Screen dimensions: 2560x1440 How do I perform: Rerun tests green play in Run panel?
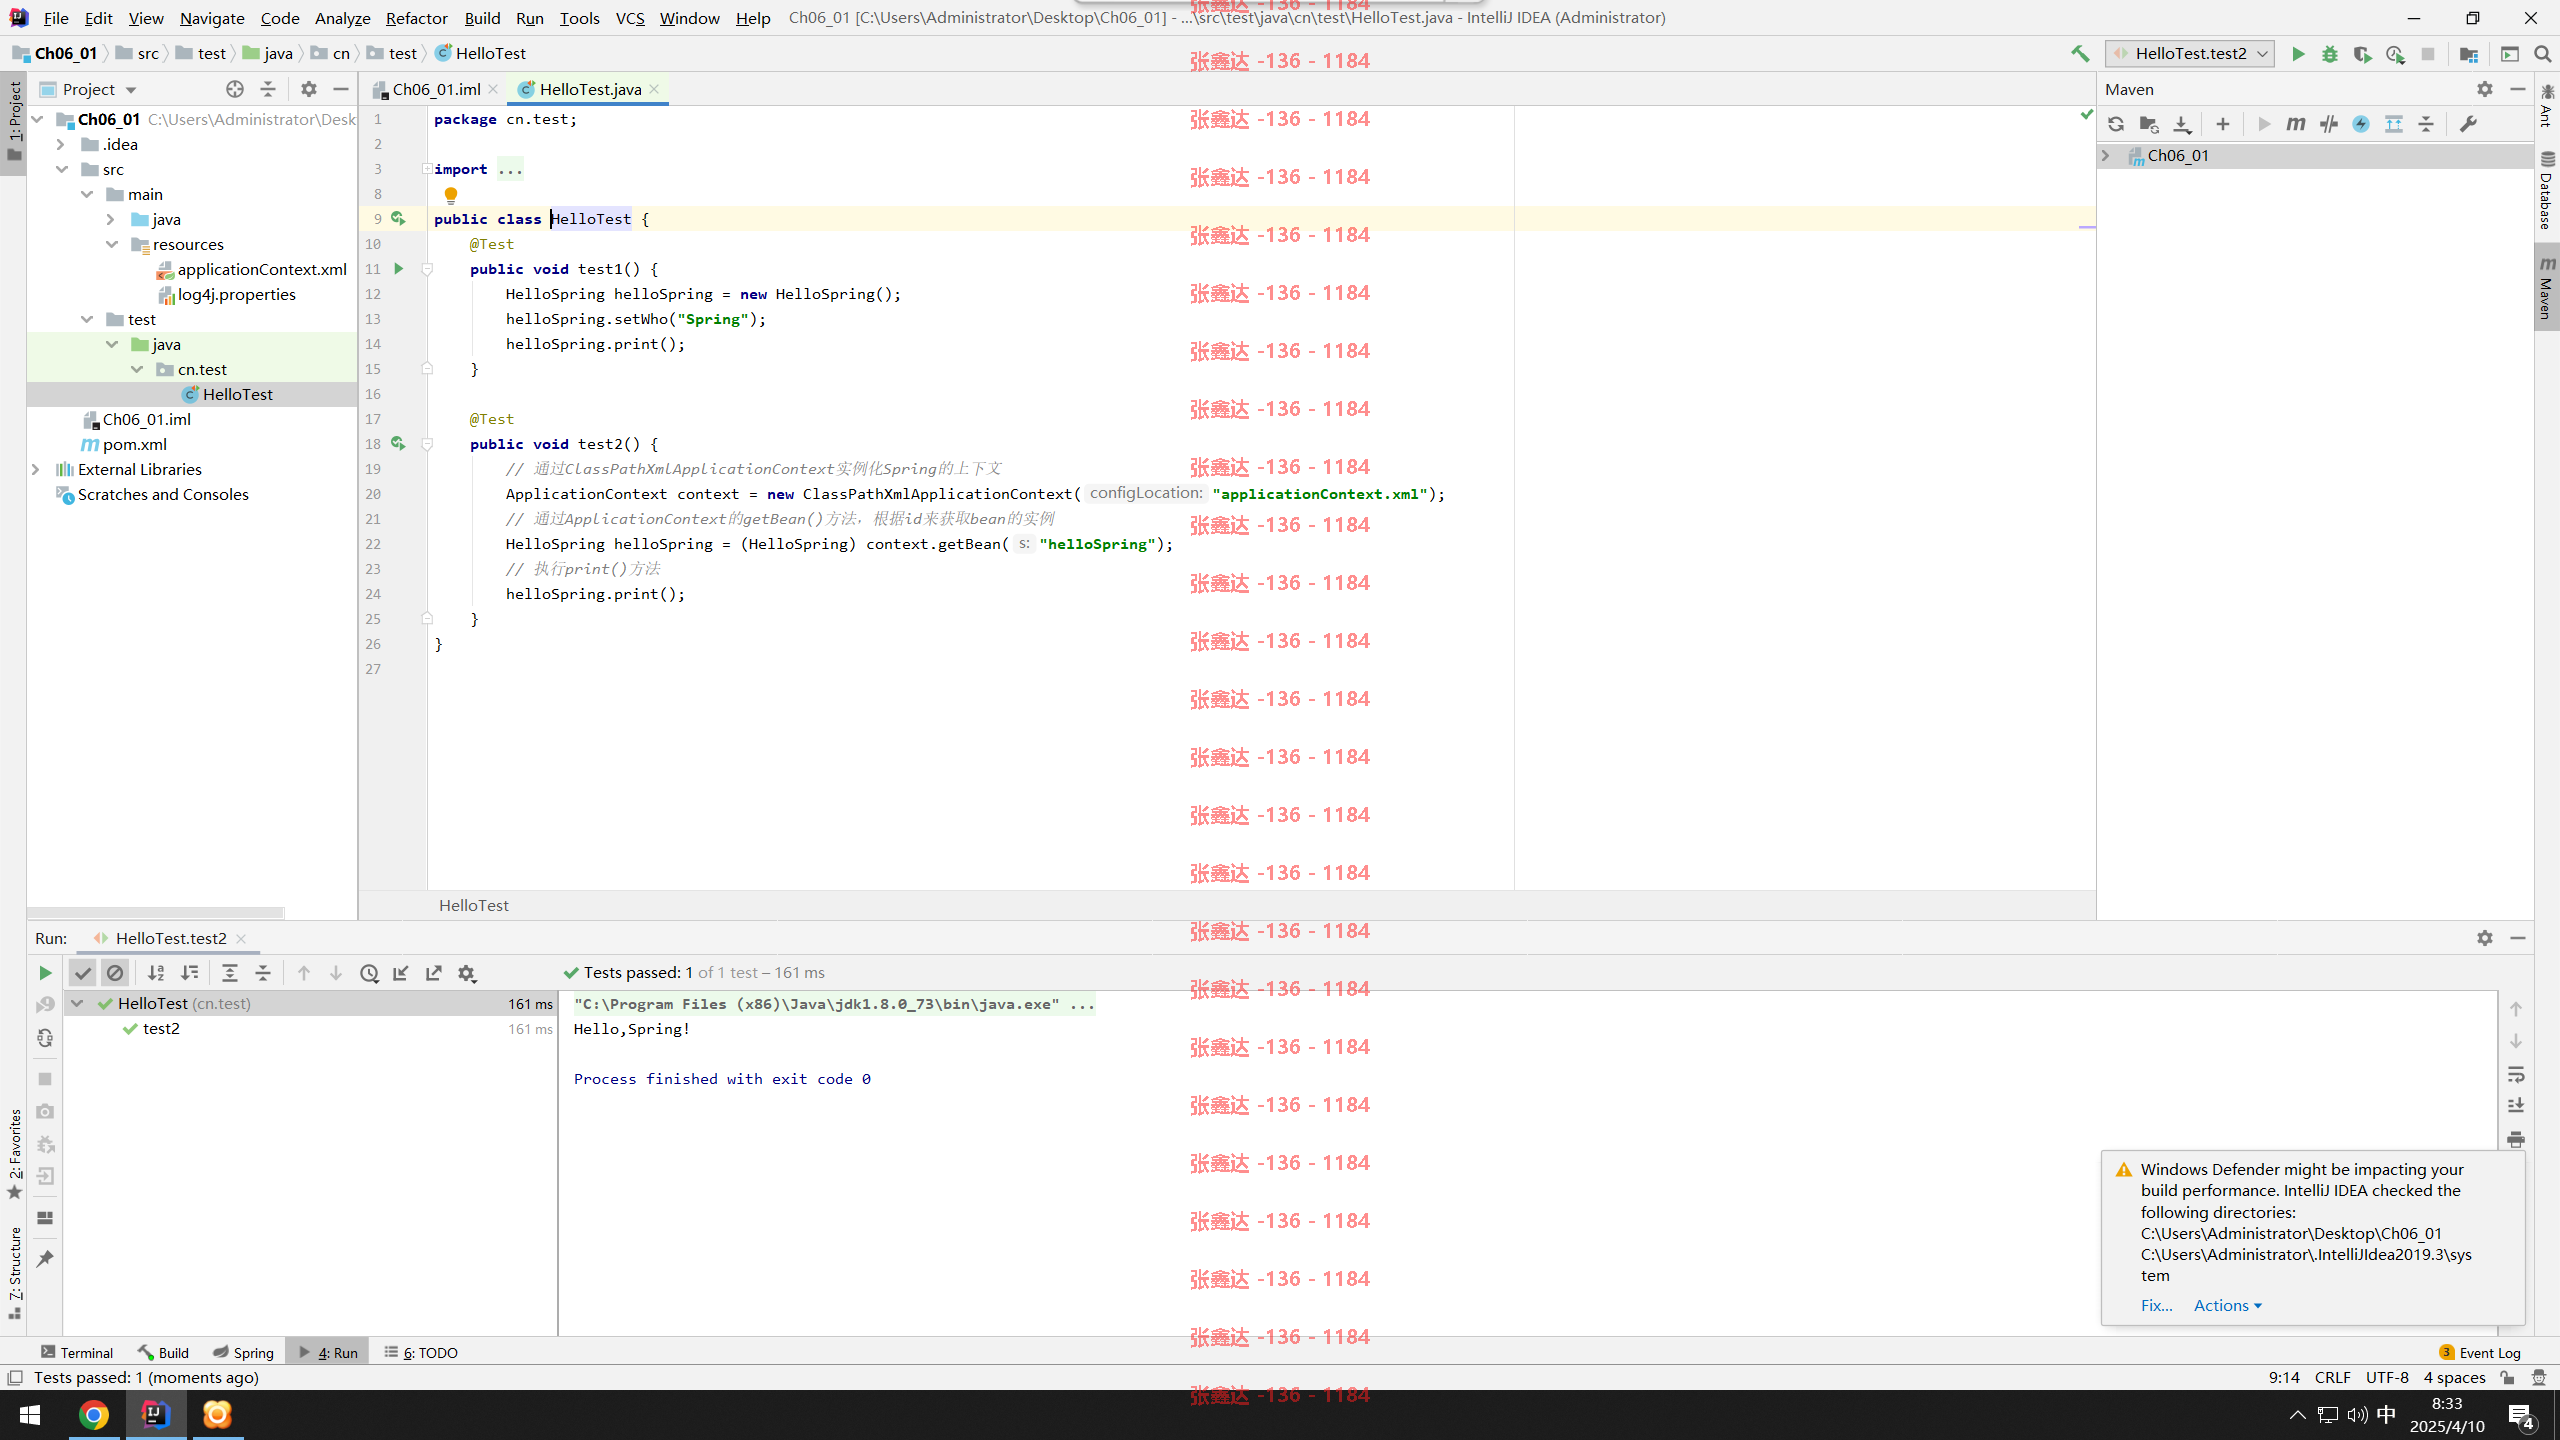[45, 973]
